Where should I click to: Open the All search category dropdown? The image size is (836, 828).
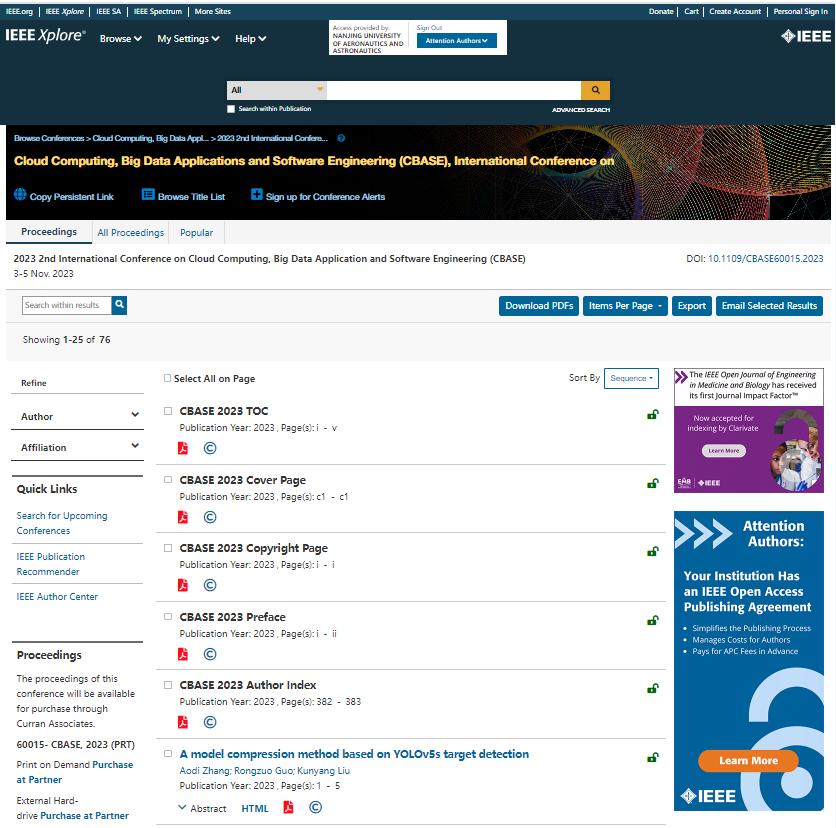277,90
